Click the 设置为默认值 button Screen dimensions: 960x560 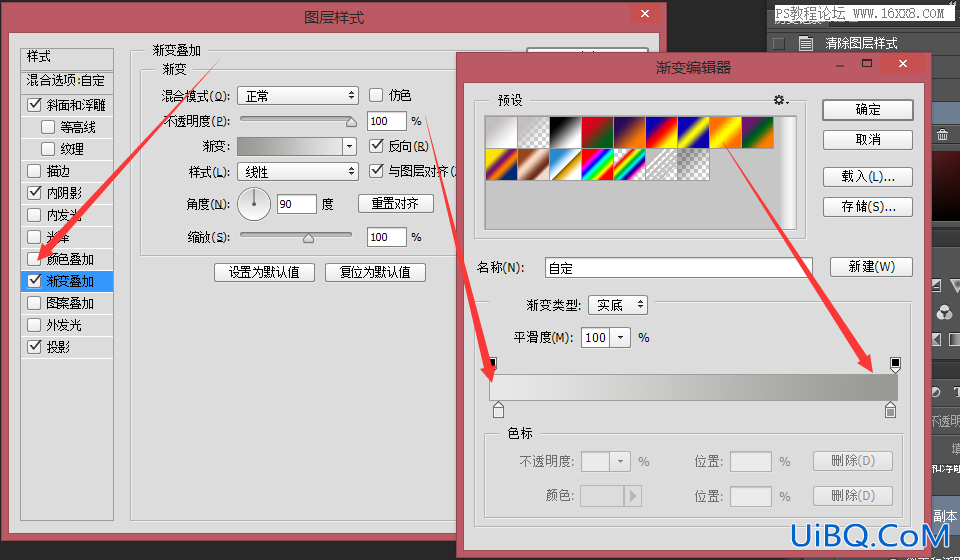264,272
